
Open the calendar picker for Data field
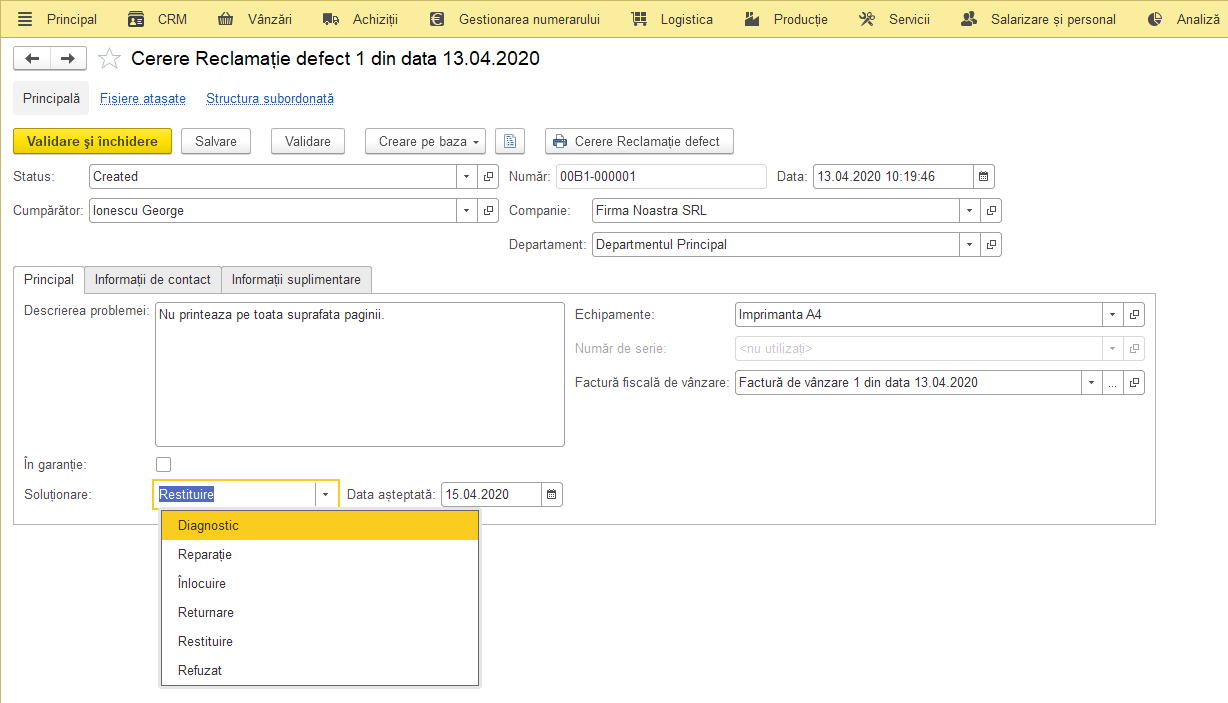(984, 176)
